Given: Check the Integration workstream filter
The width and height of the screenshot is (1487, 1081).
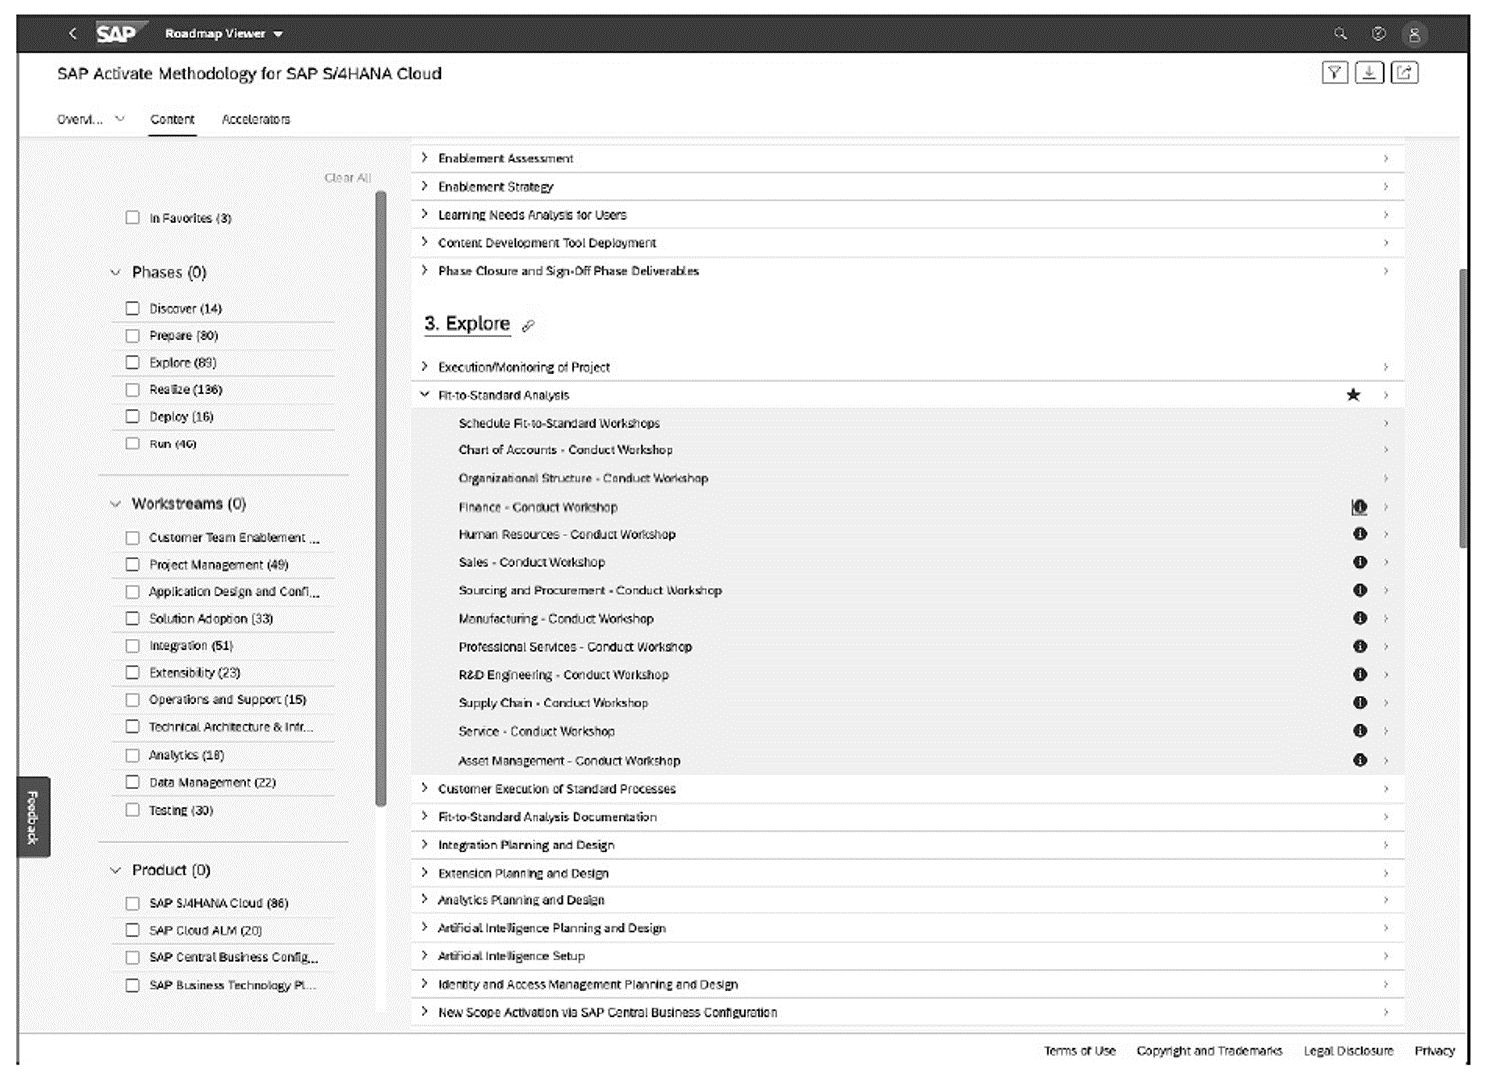Looking at the screenshot, I should [x=132, y=646].
